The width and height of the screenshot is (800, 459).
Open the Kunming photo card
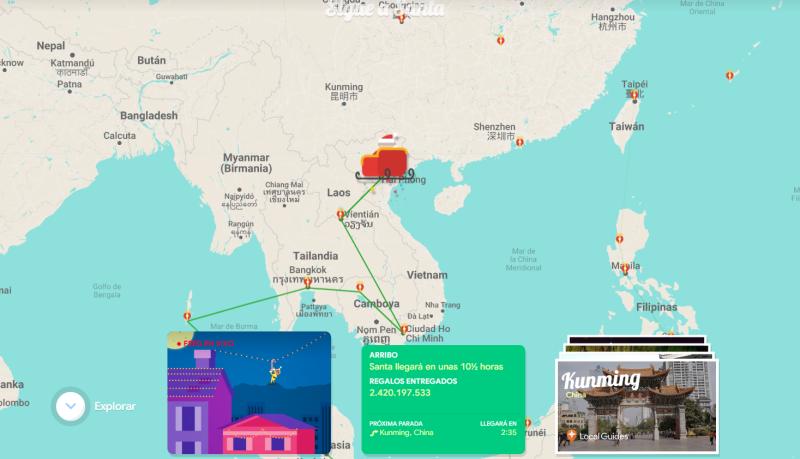point(636,400)
